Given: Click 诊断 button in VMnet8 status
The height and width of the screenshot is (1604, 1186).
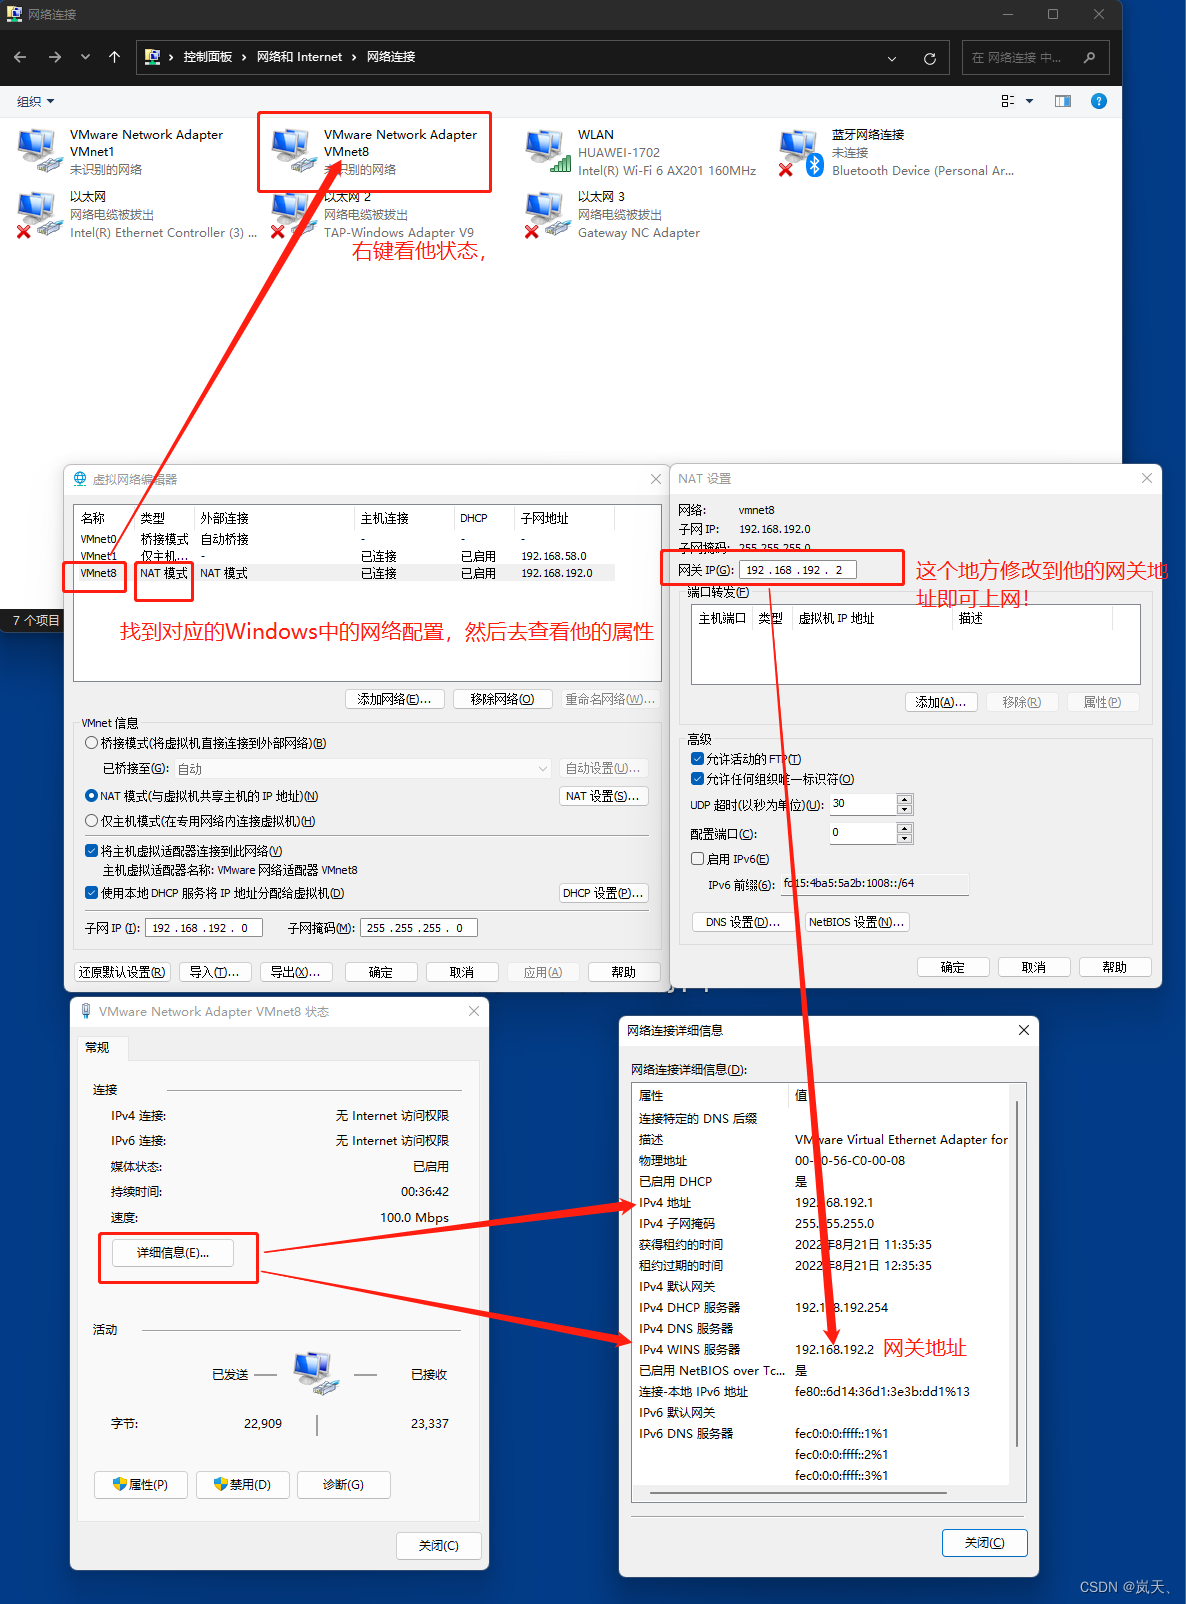Looking at the screenshot, I should tap(343, 1485).
